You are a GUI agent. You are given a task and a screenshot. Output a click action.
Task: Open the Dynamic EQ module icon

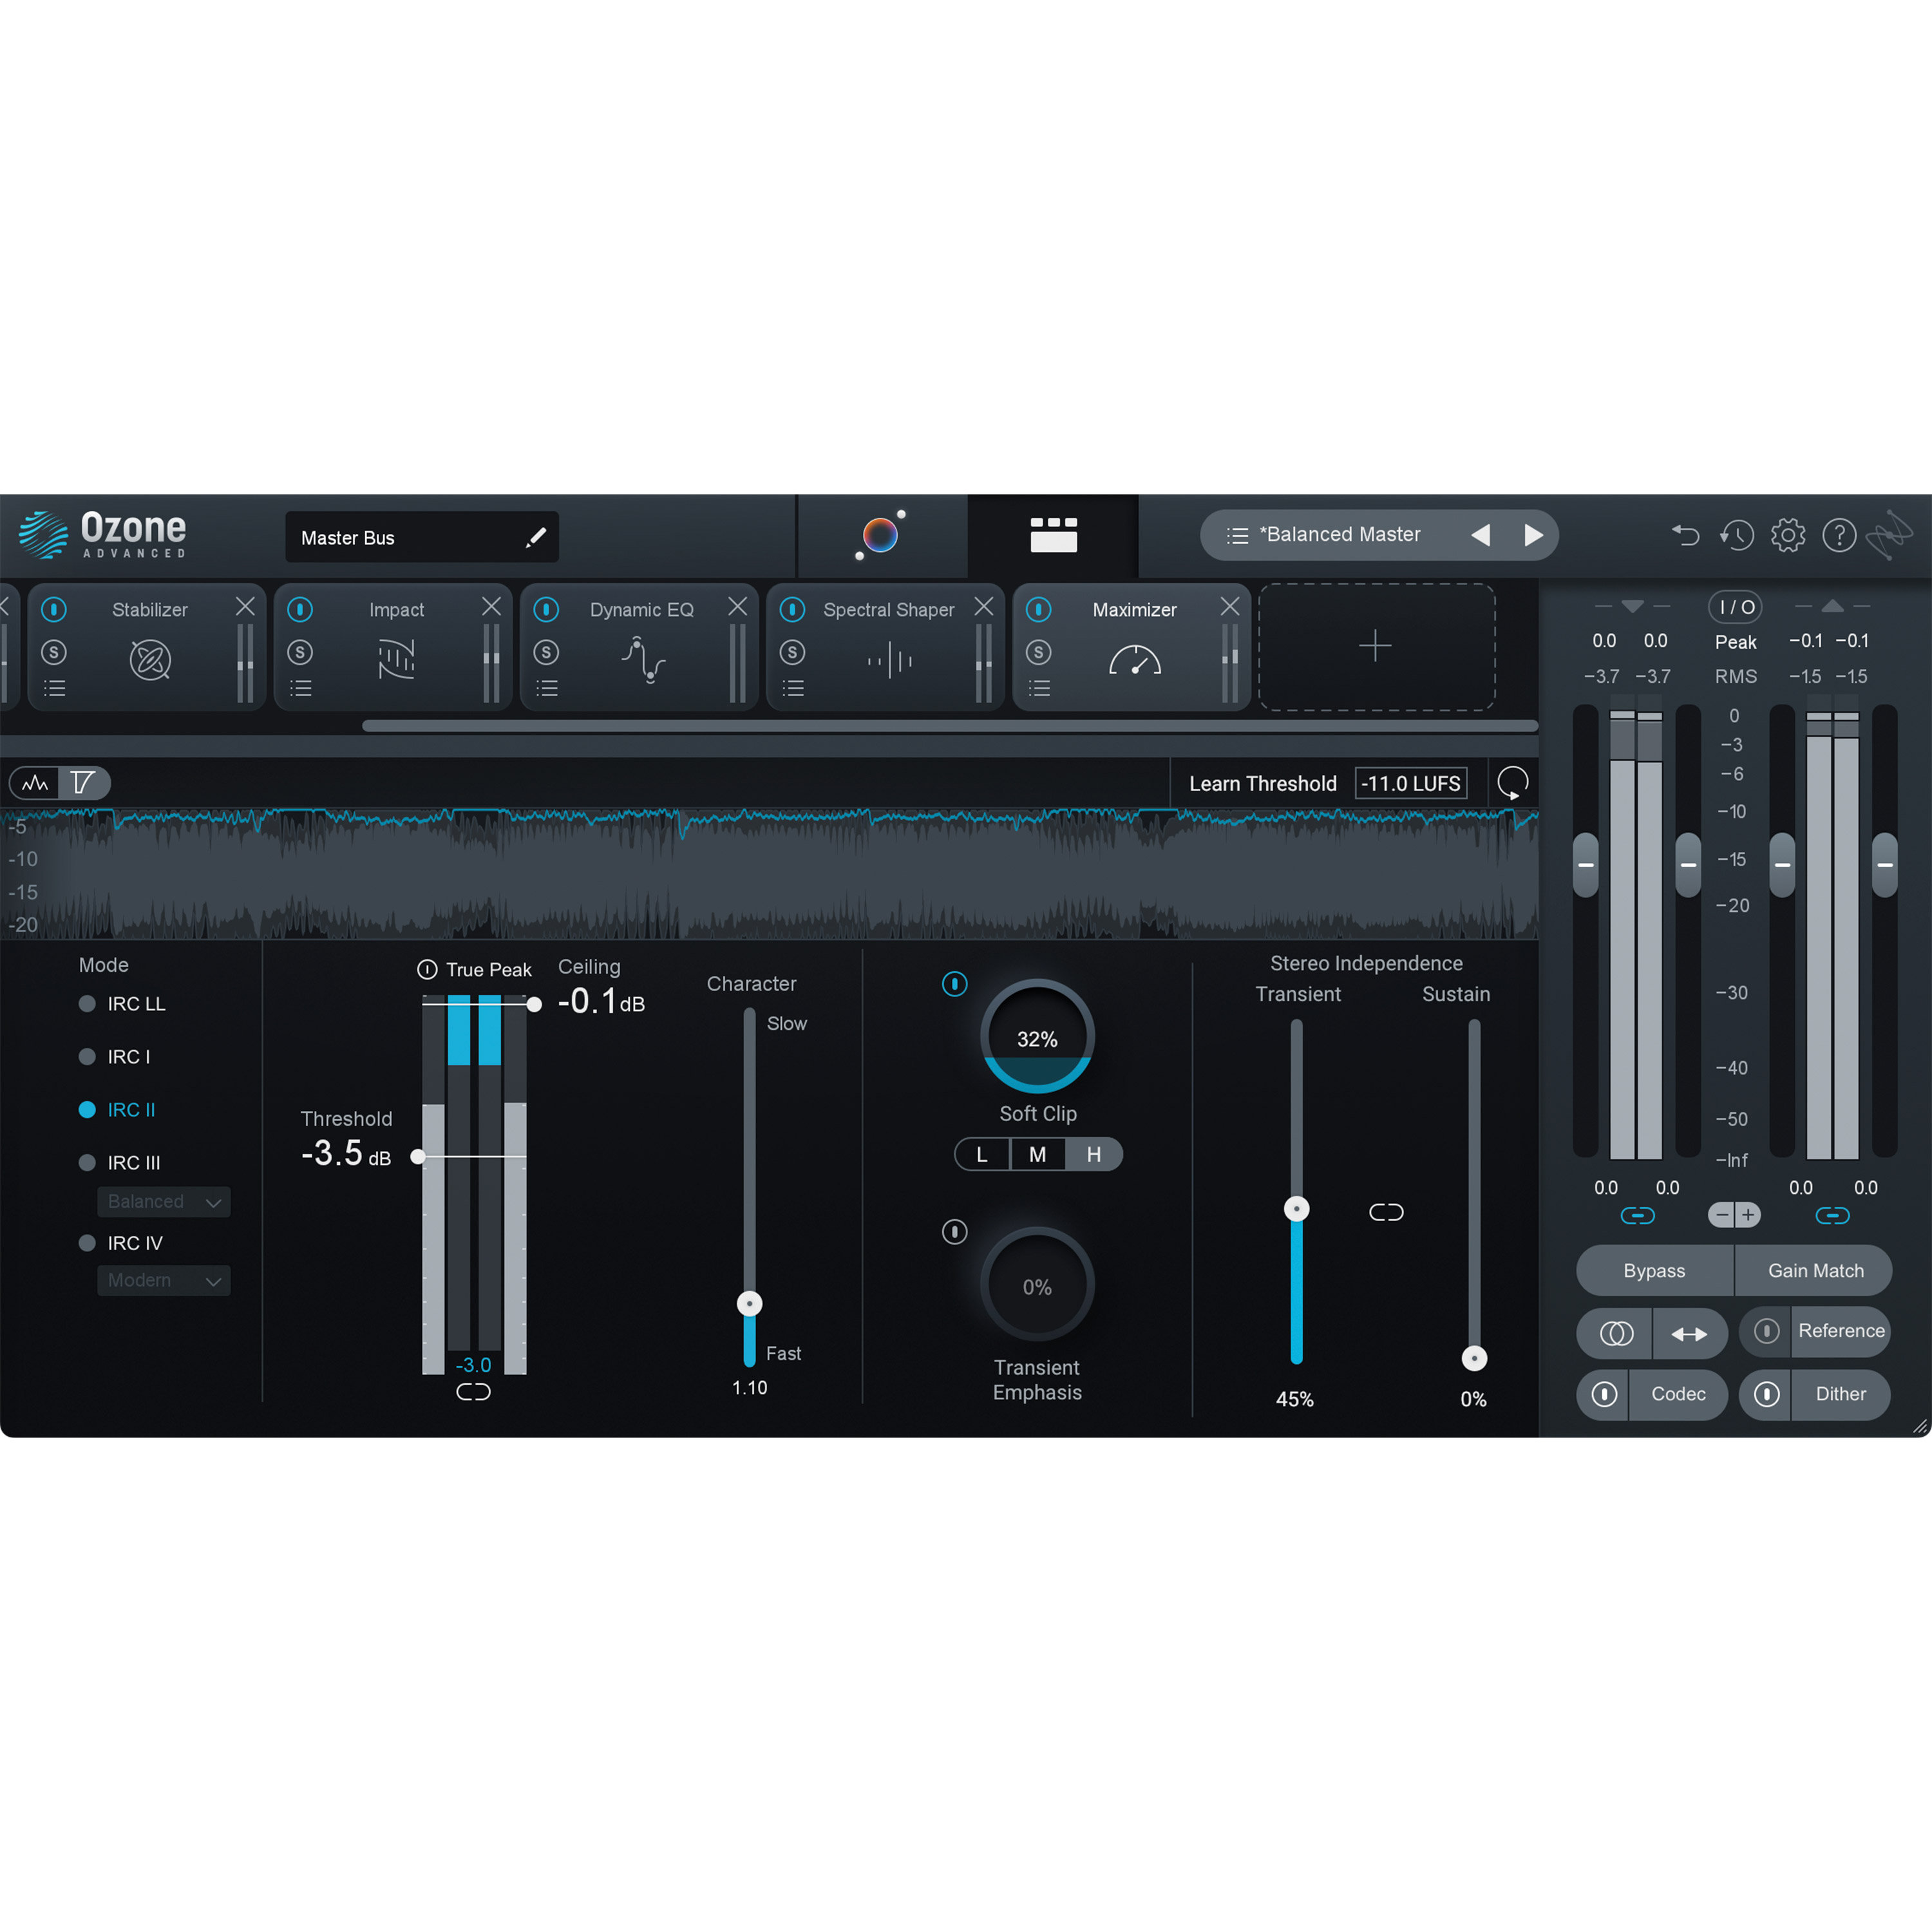[x=645, y=660]
